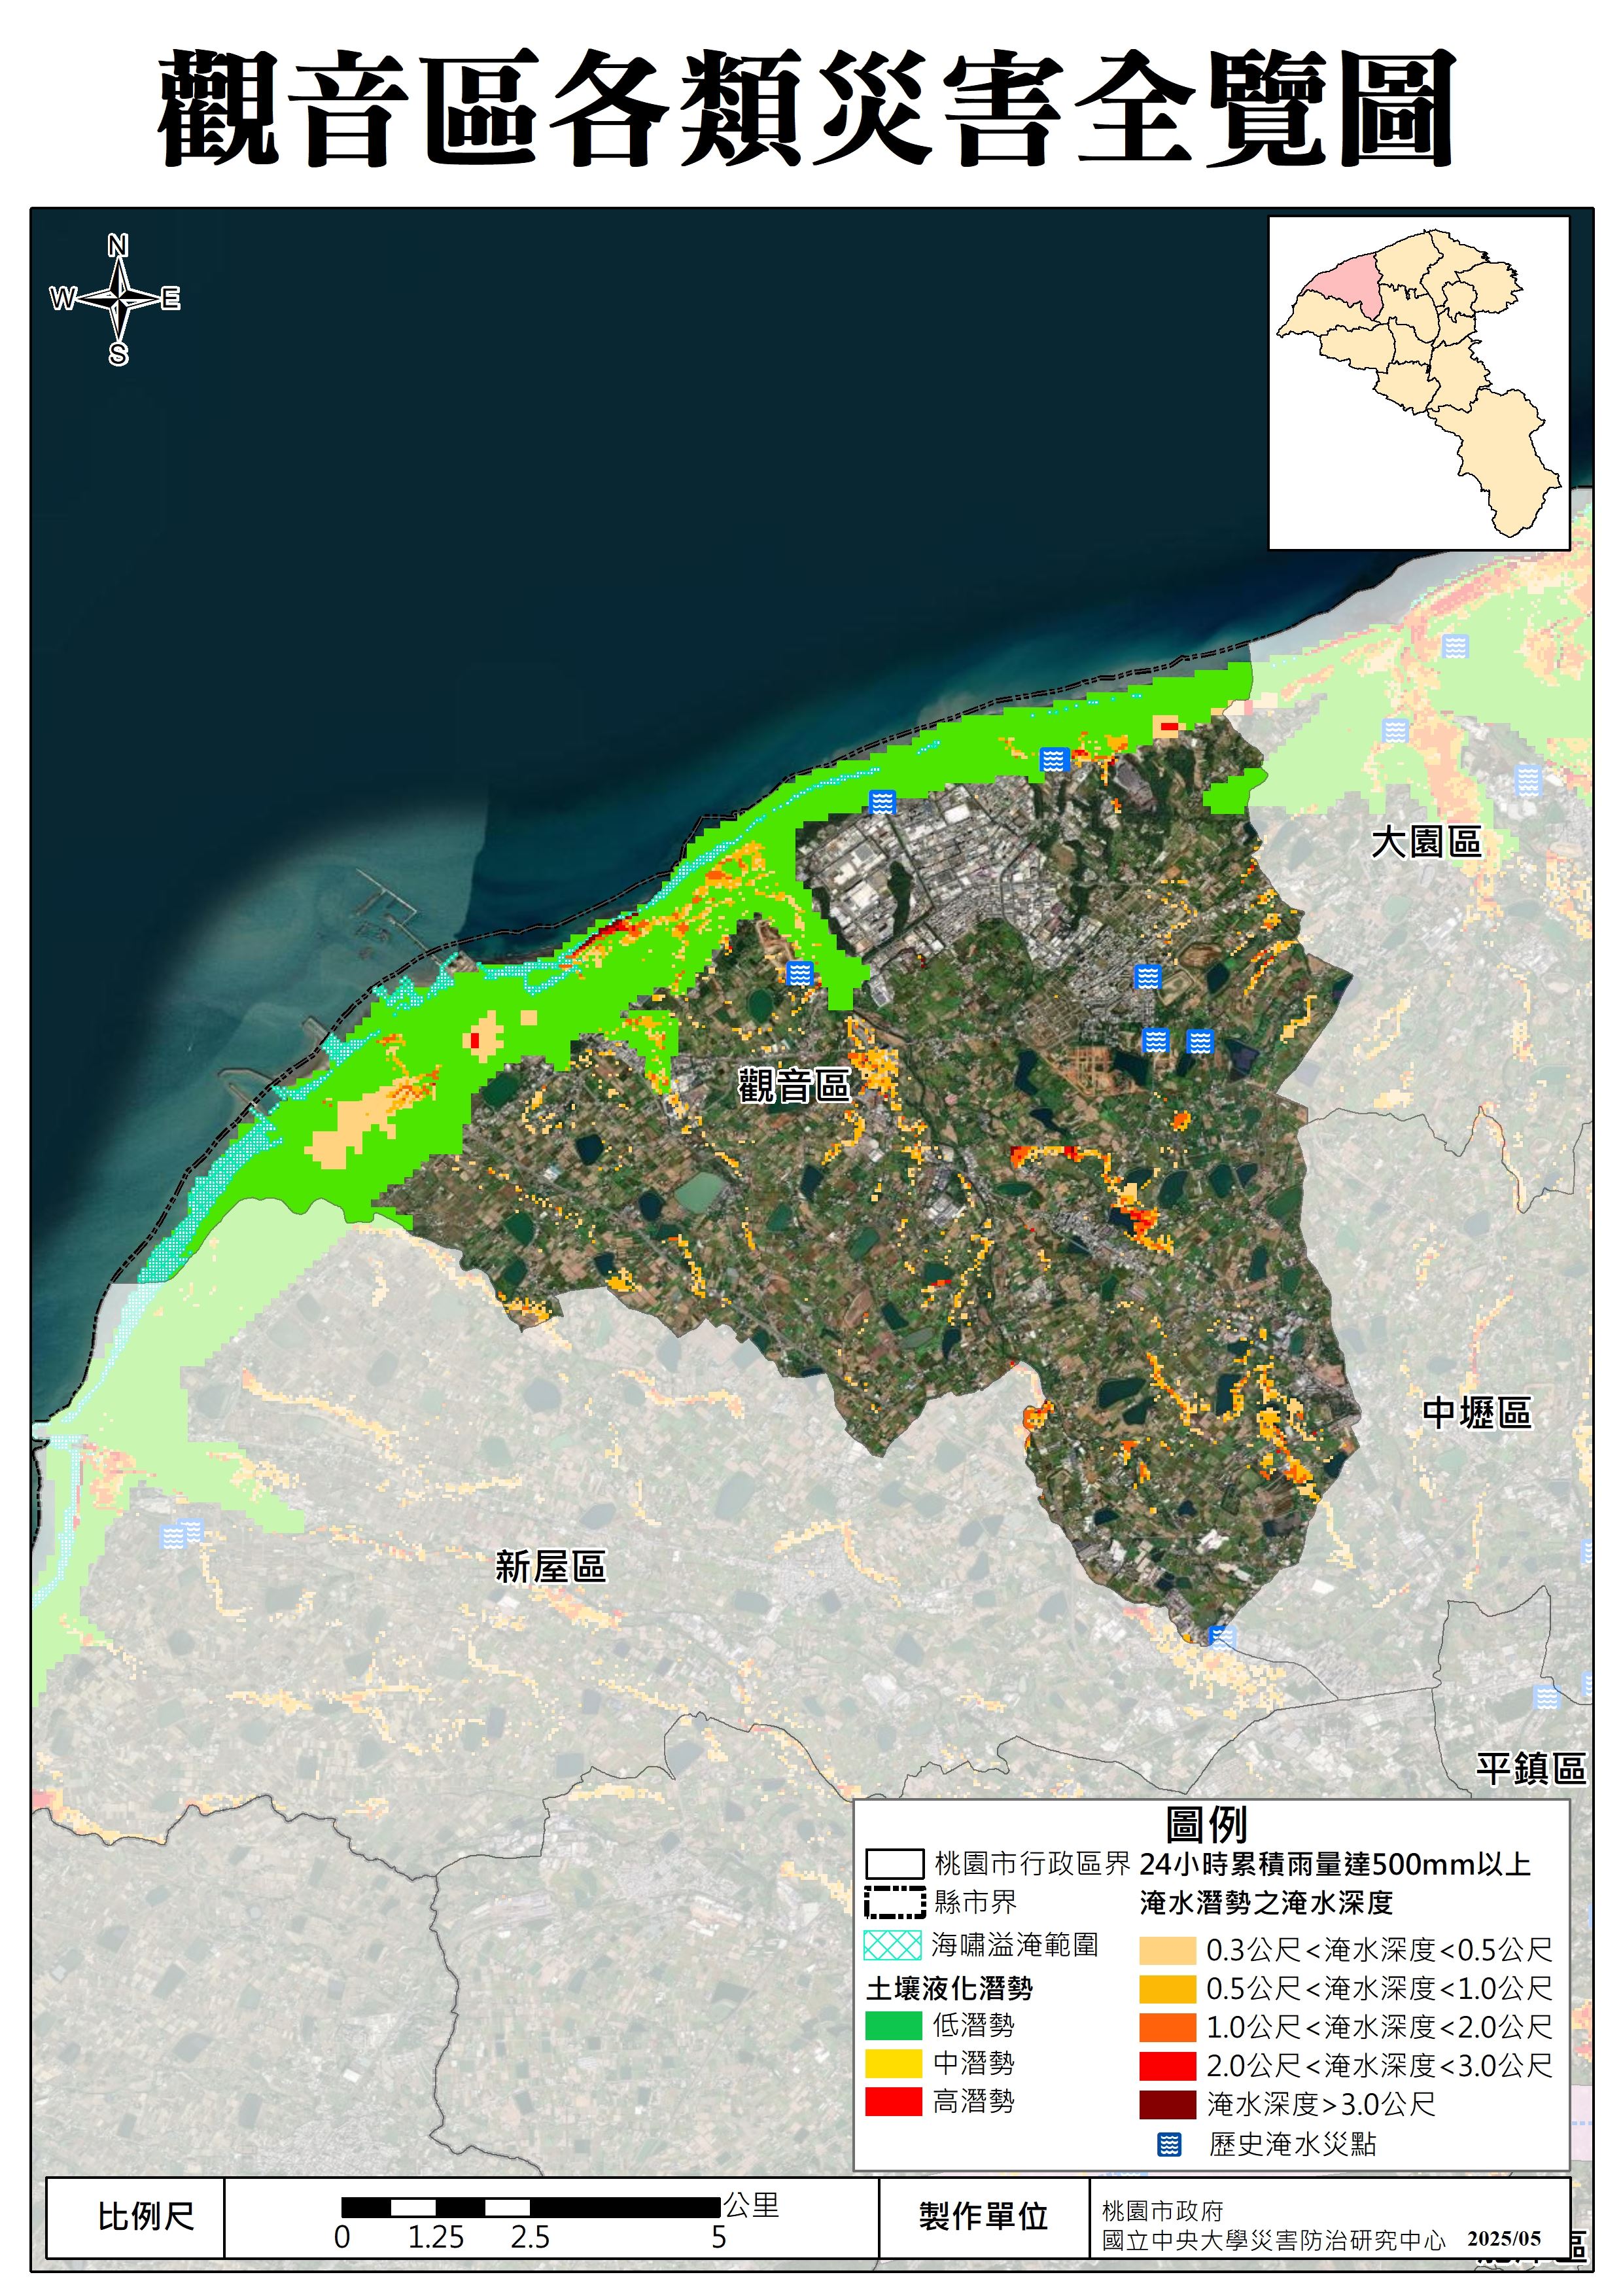This screenshot has width=1623, height=2296.
Task: Click the tsunami inundation hatch symbol in the legend
Action: click(x=892, y=1945)
